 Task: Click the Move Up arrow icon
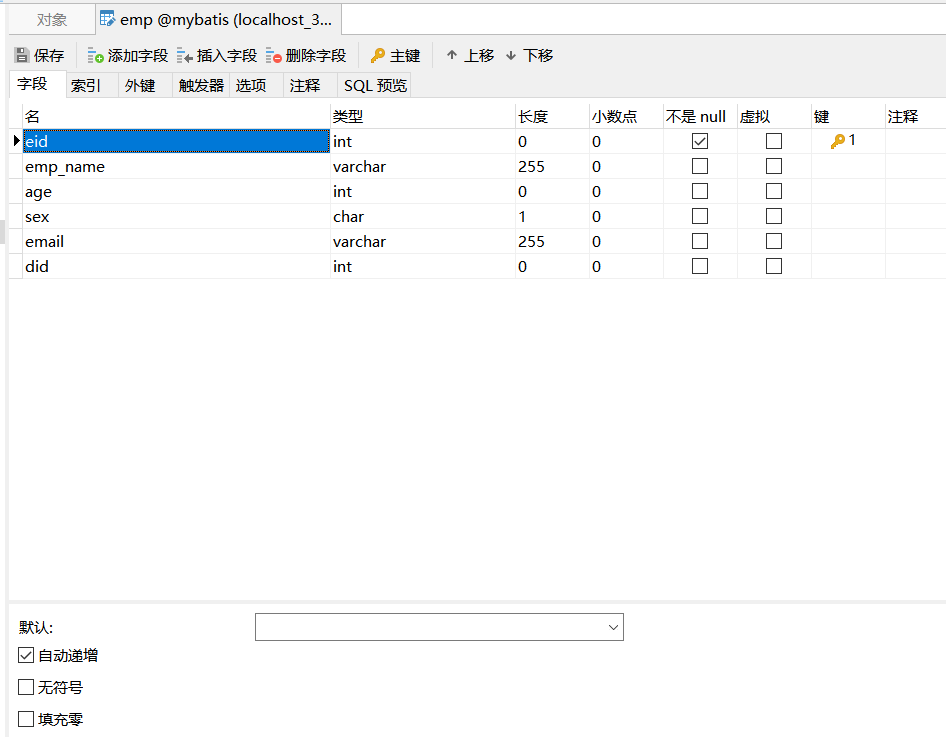pyautogui.click(x=452, y=55)
